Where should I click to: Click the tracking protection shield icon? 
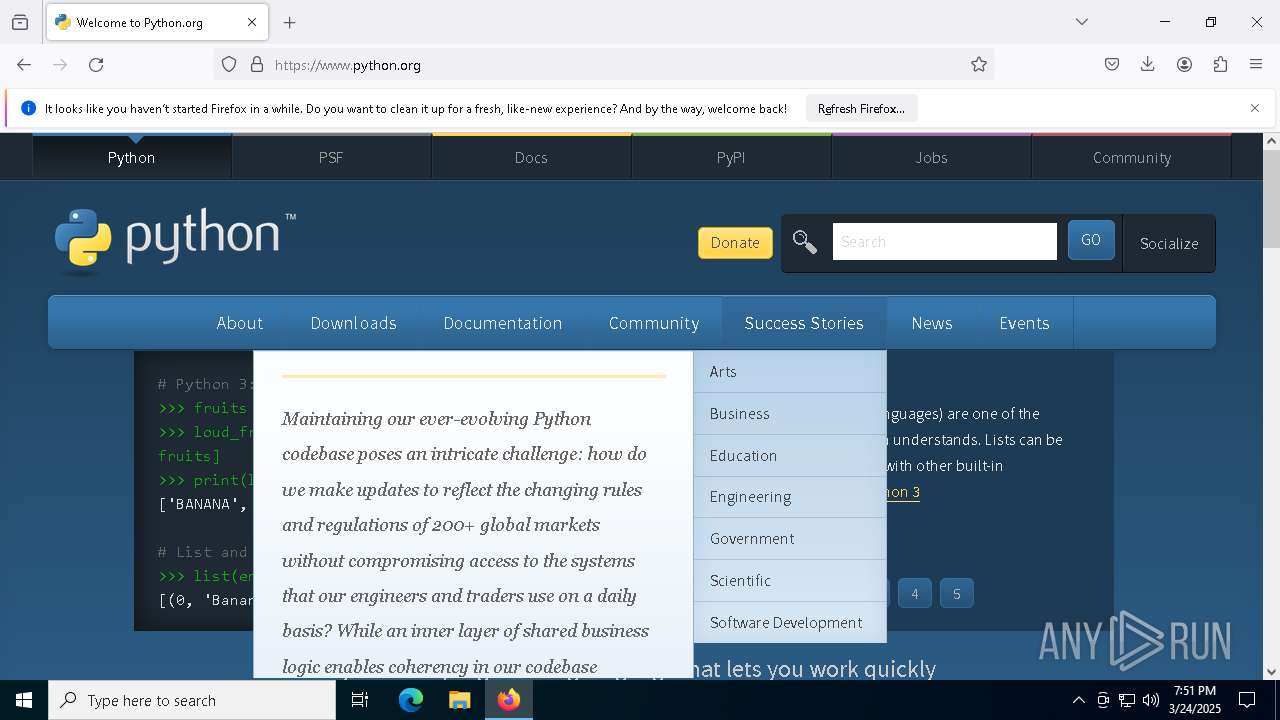pyautogui.click(x=229, y=65)
